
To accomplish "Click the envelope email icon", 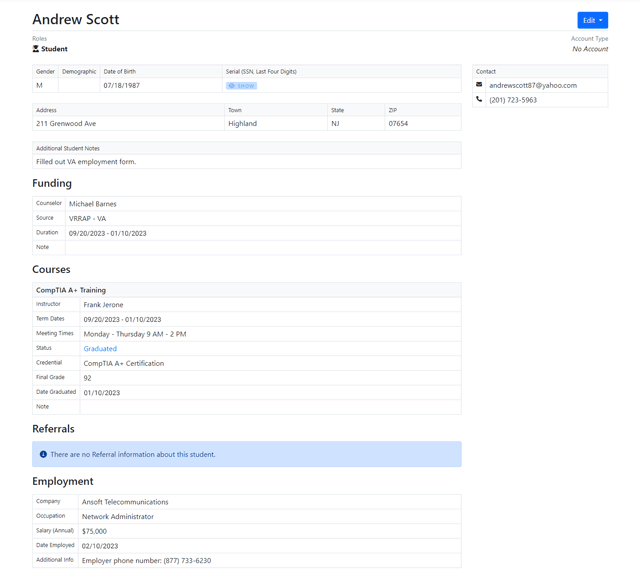I will pyautogui.click(x=479, y=85).
